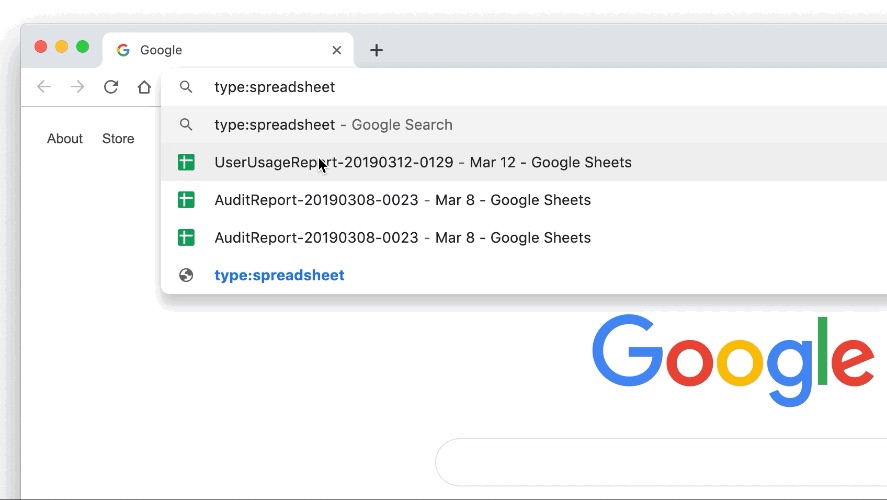Click the Forward navigation arrow
The image size is (887, 500).
coord(77,87)
